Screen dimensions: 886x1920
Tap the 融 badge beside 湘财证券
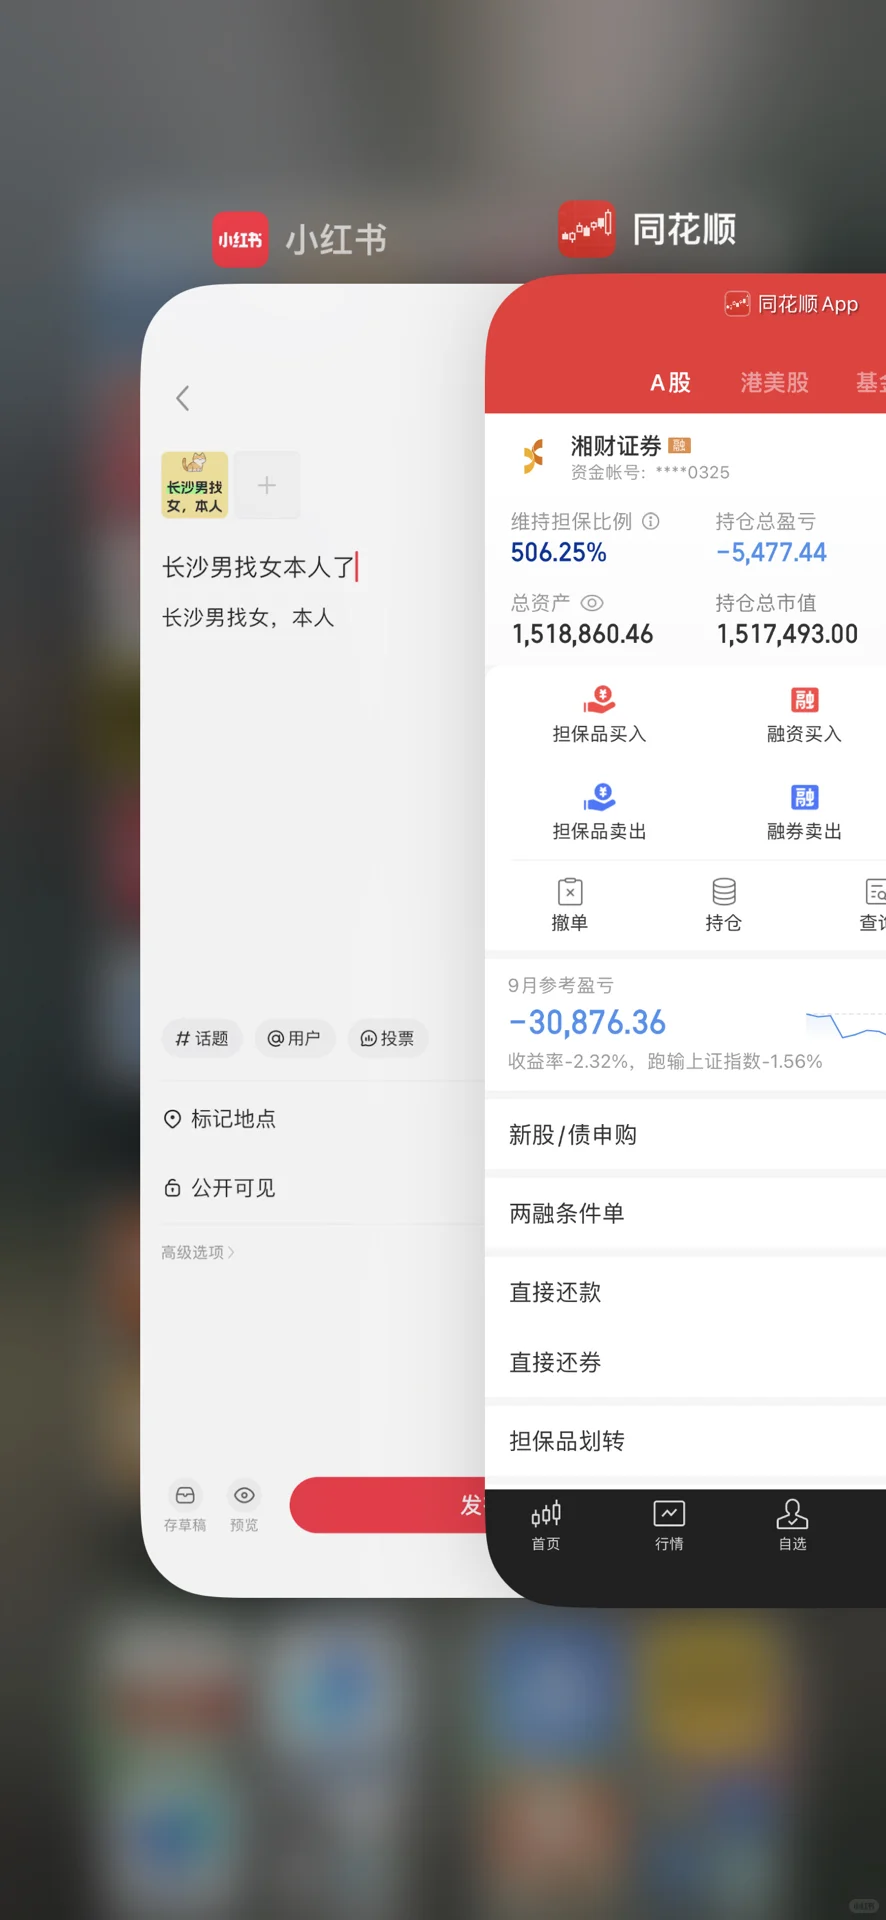click(679, 445)
